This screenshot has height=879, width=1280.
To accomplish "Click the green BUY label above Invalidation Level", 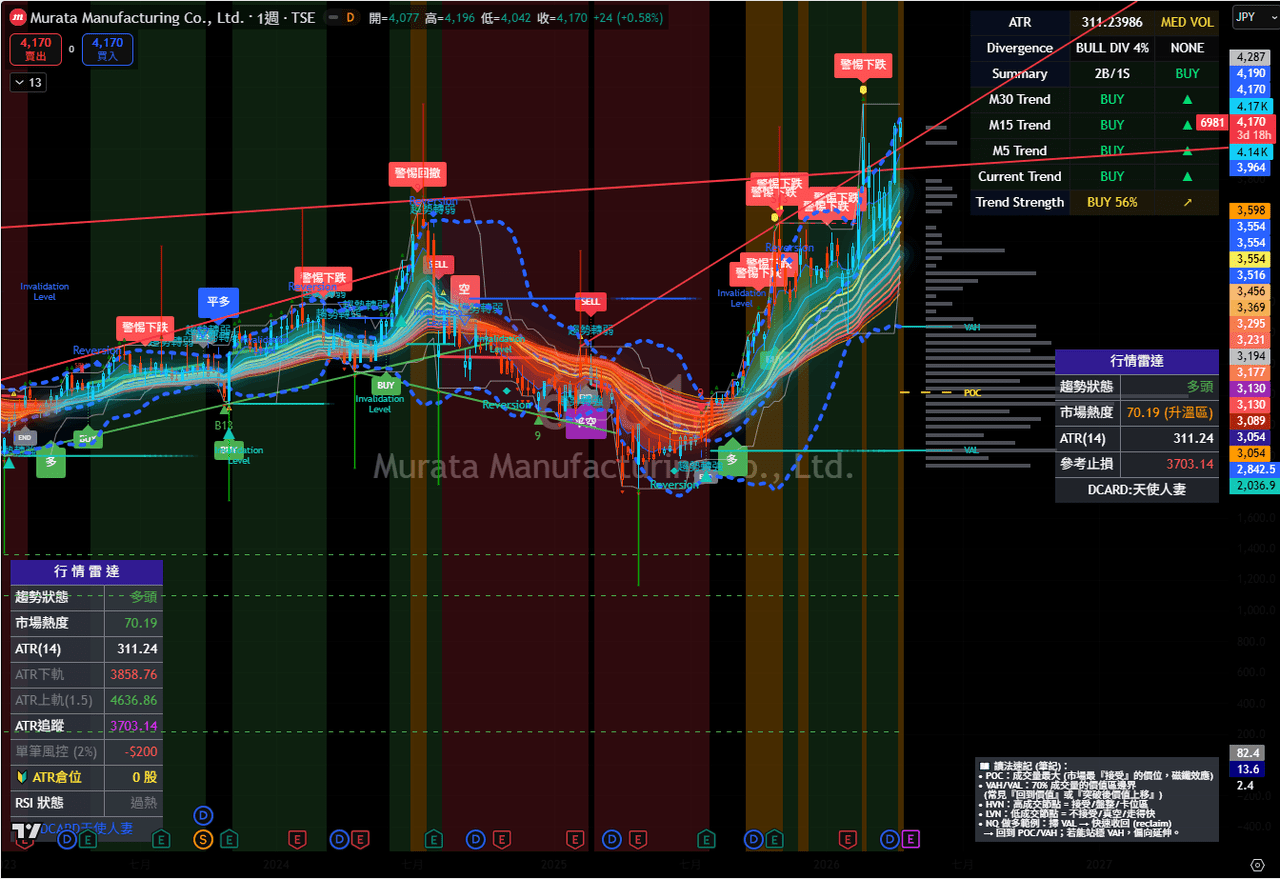I will coord(386,385).
